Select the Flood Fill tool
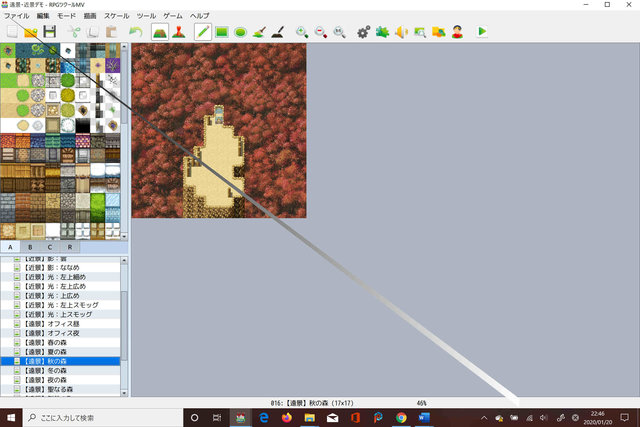The height and width of the screenshot is (427, 640). 259,32
